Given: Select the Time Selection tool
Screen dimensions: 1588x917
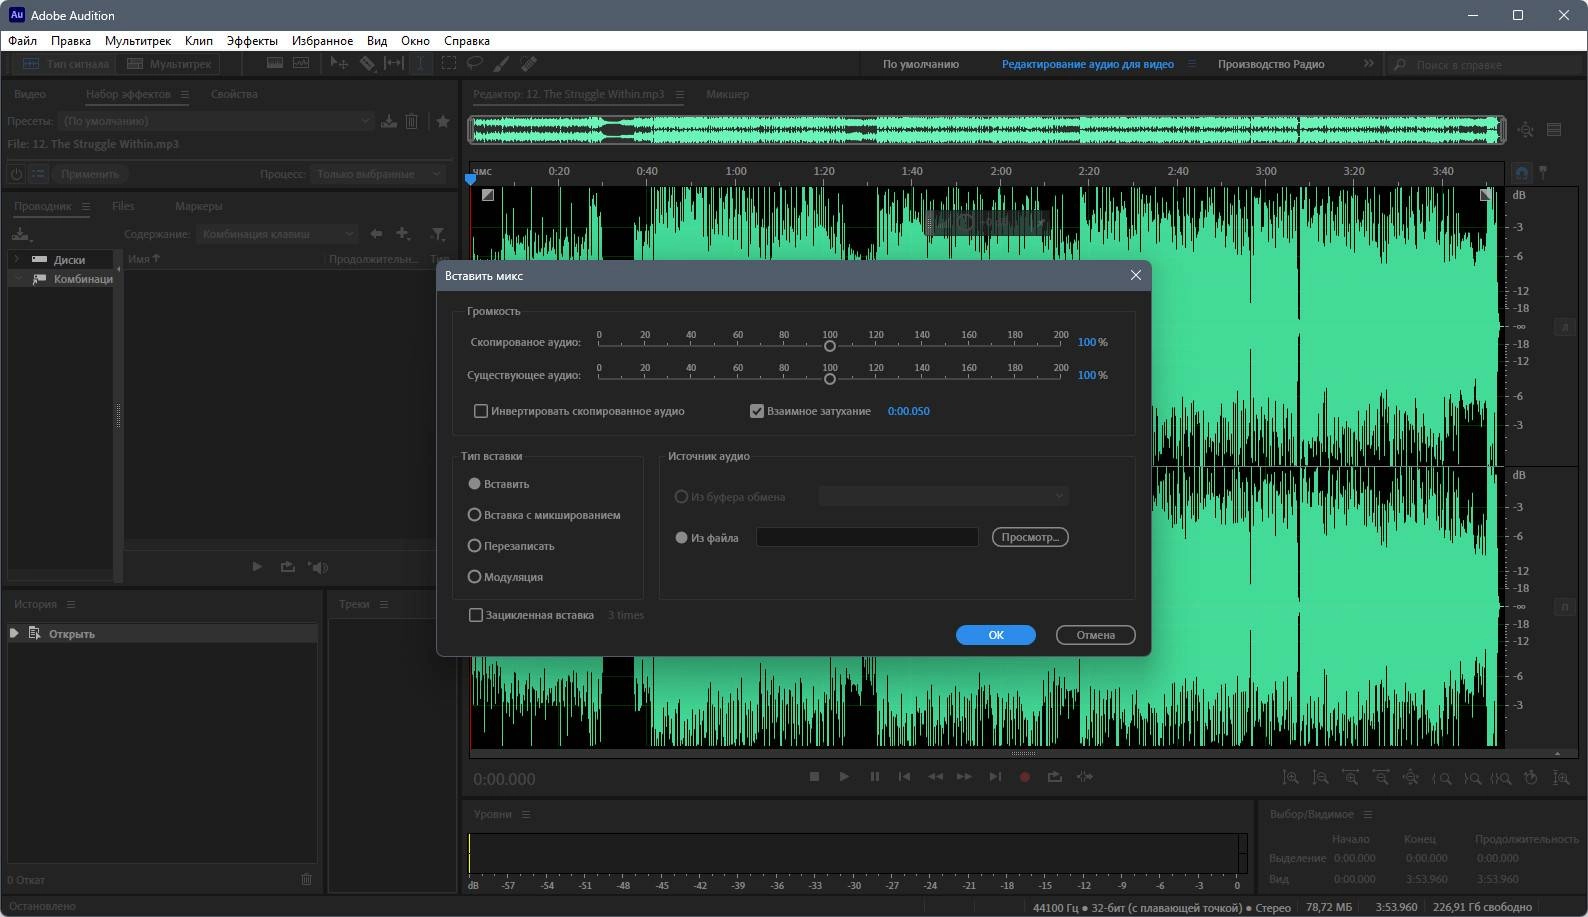Looking at the screenshot, I should pyautogui.click(x=421, y=64).
